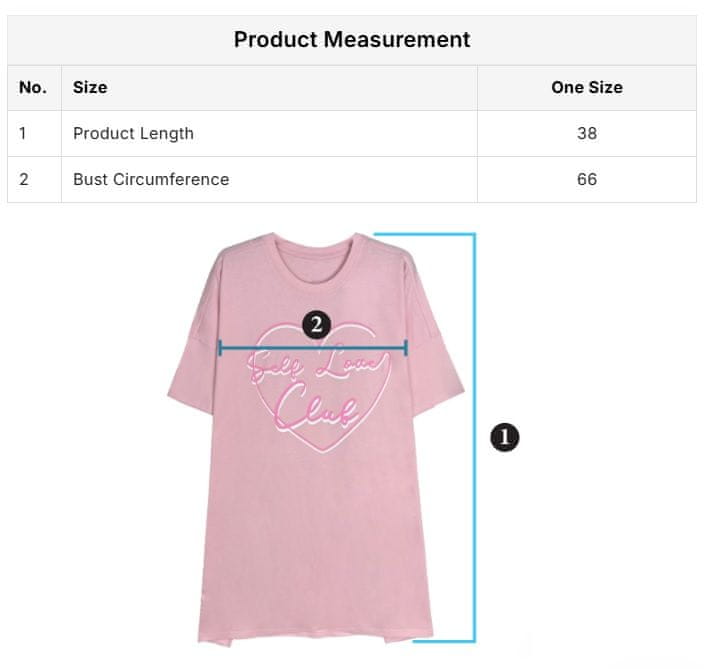This screenshot has width=707, height=669.
Task: Select the "Product Length" row label
Action: (133, 134)
